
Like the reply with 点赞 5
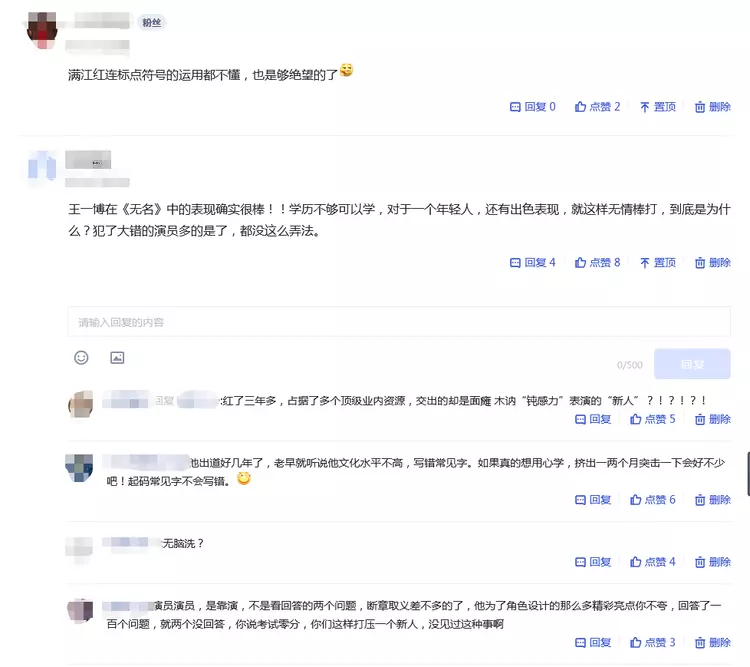(x=653, y=420)
